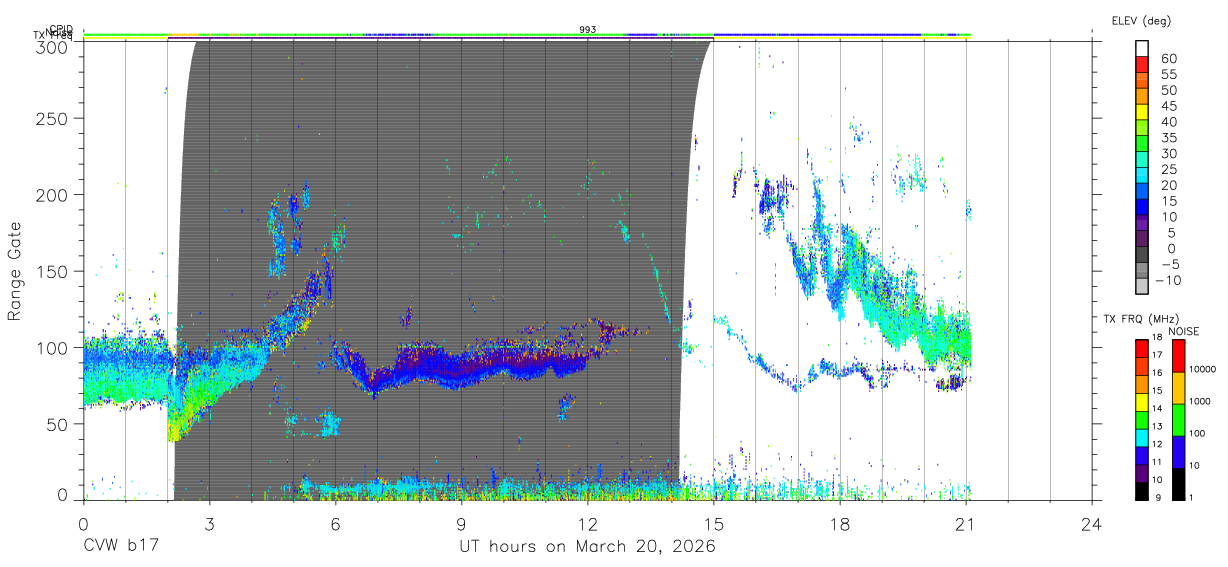Select the blue 10–15 ELEV colorbar segment
Screen dimensions: 1228x567
pyautogui.click(x=1142, y=206)
